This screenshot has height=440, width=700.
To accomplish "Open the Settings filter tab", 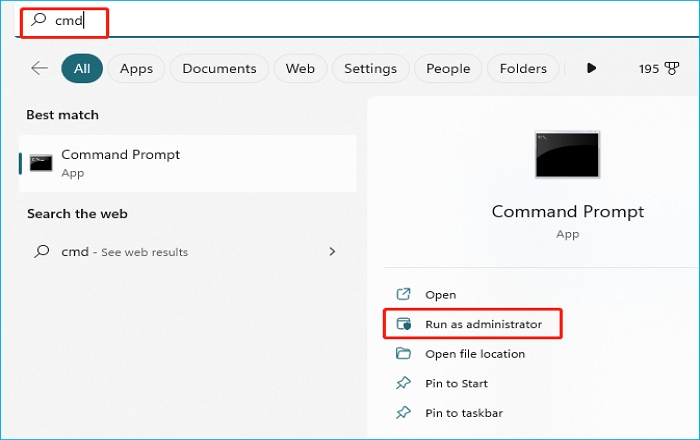I will pos(371,68).
